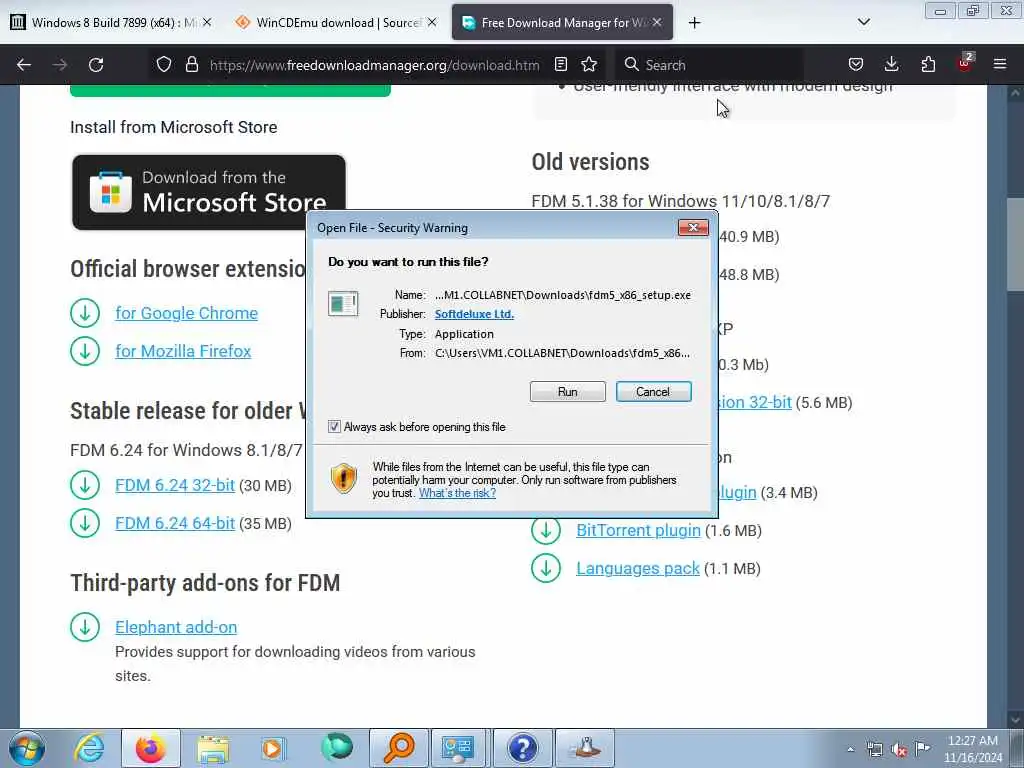Open Windows Media Player on taskbar
Viewport: 1024px width, 768px height.
273,748
